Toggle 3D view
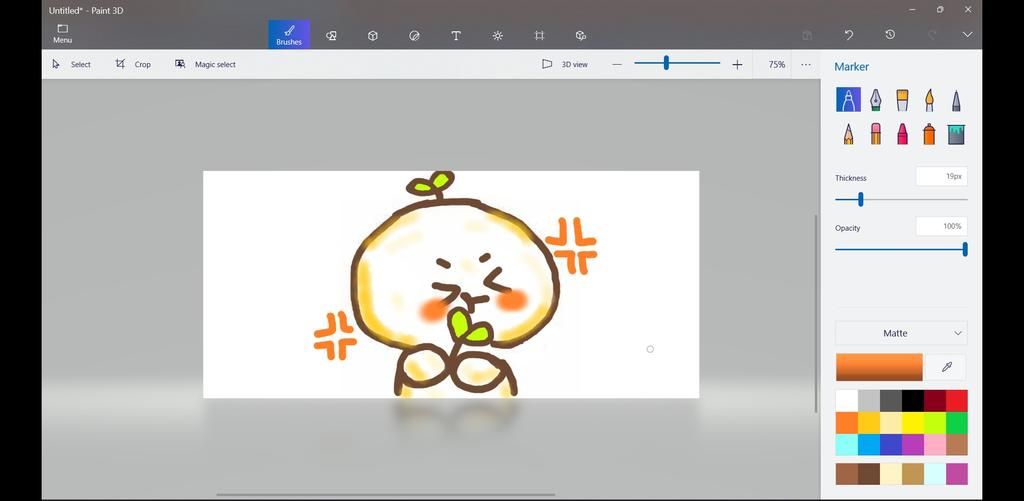 coord(565,64)
